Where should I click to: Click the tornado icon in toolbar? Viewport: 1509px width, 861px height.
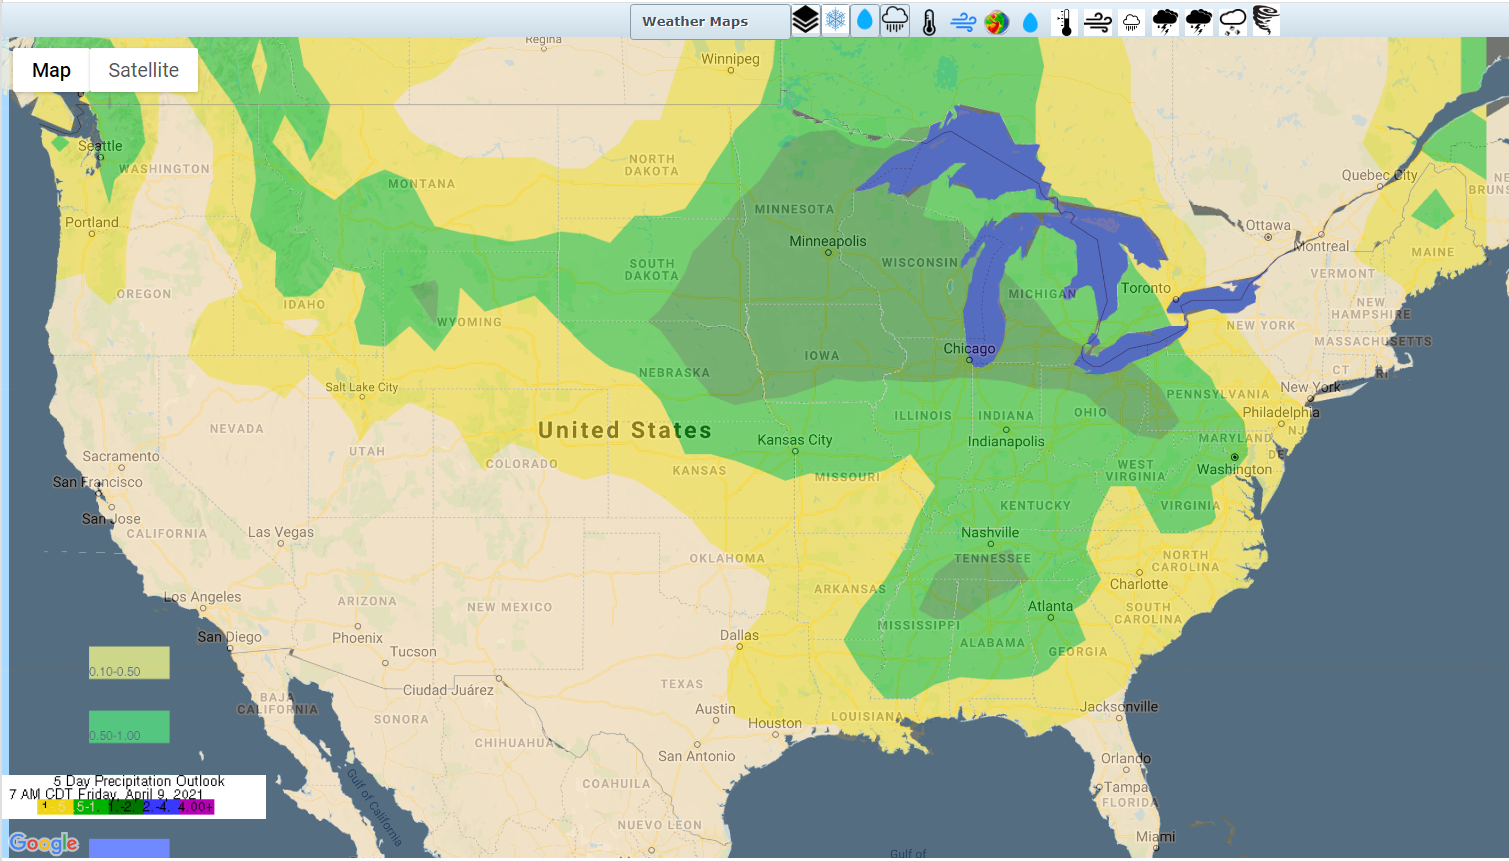click(x=1265, y=20)
